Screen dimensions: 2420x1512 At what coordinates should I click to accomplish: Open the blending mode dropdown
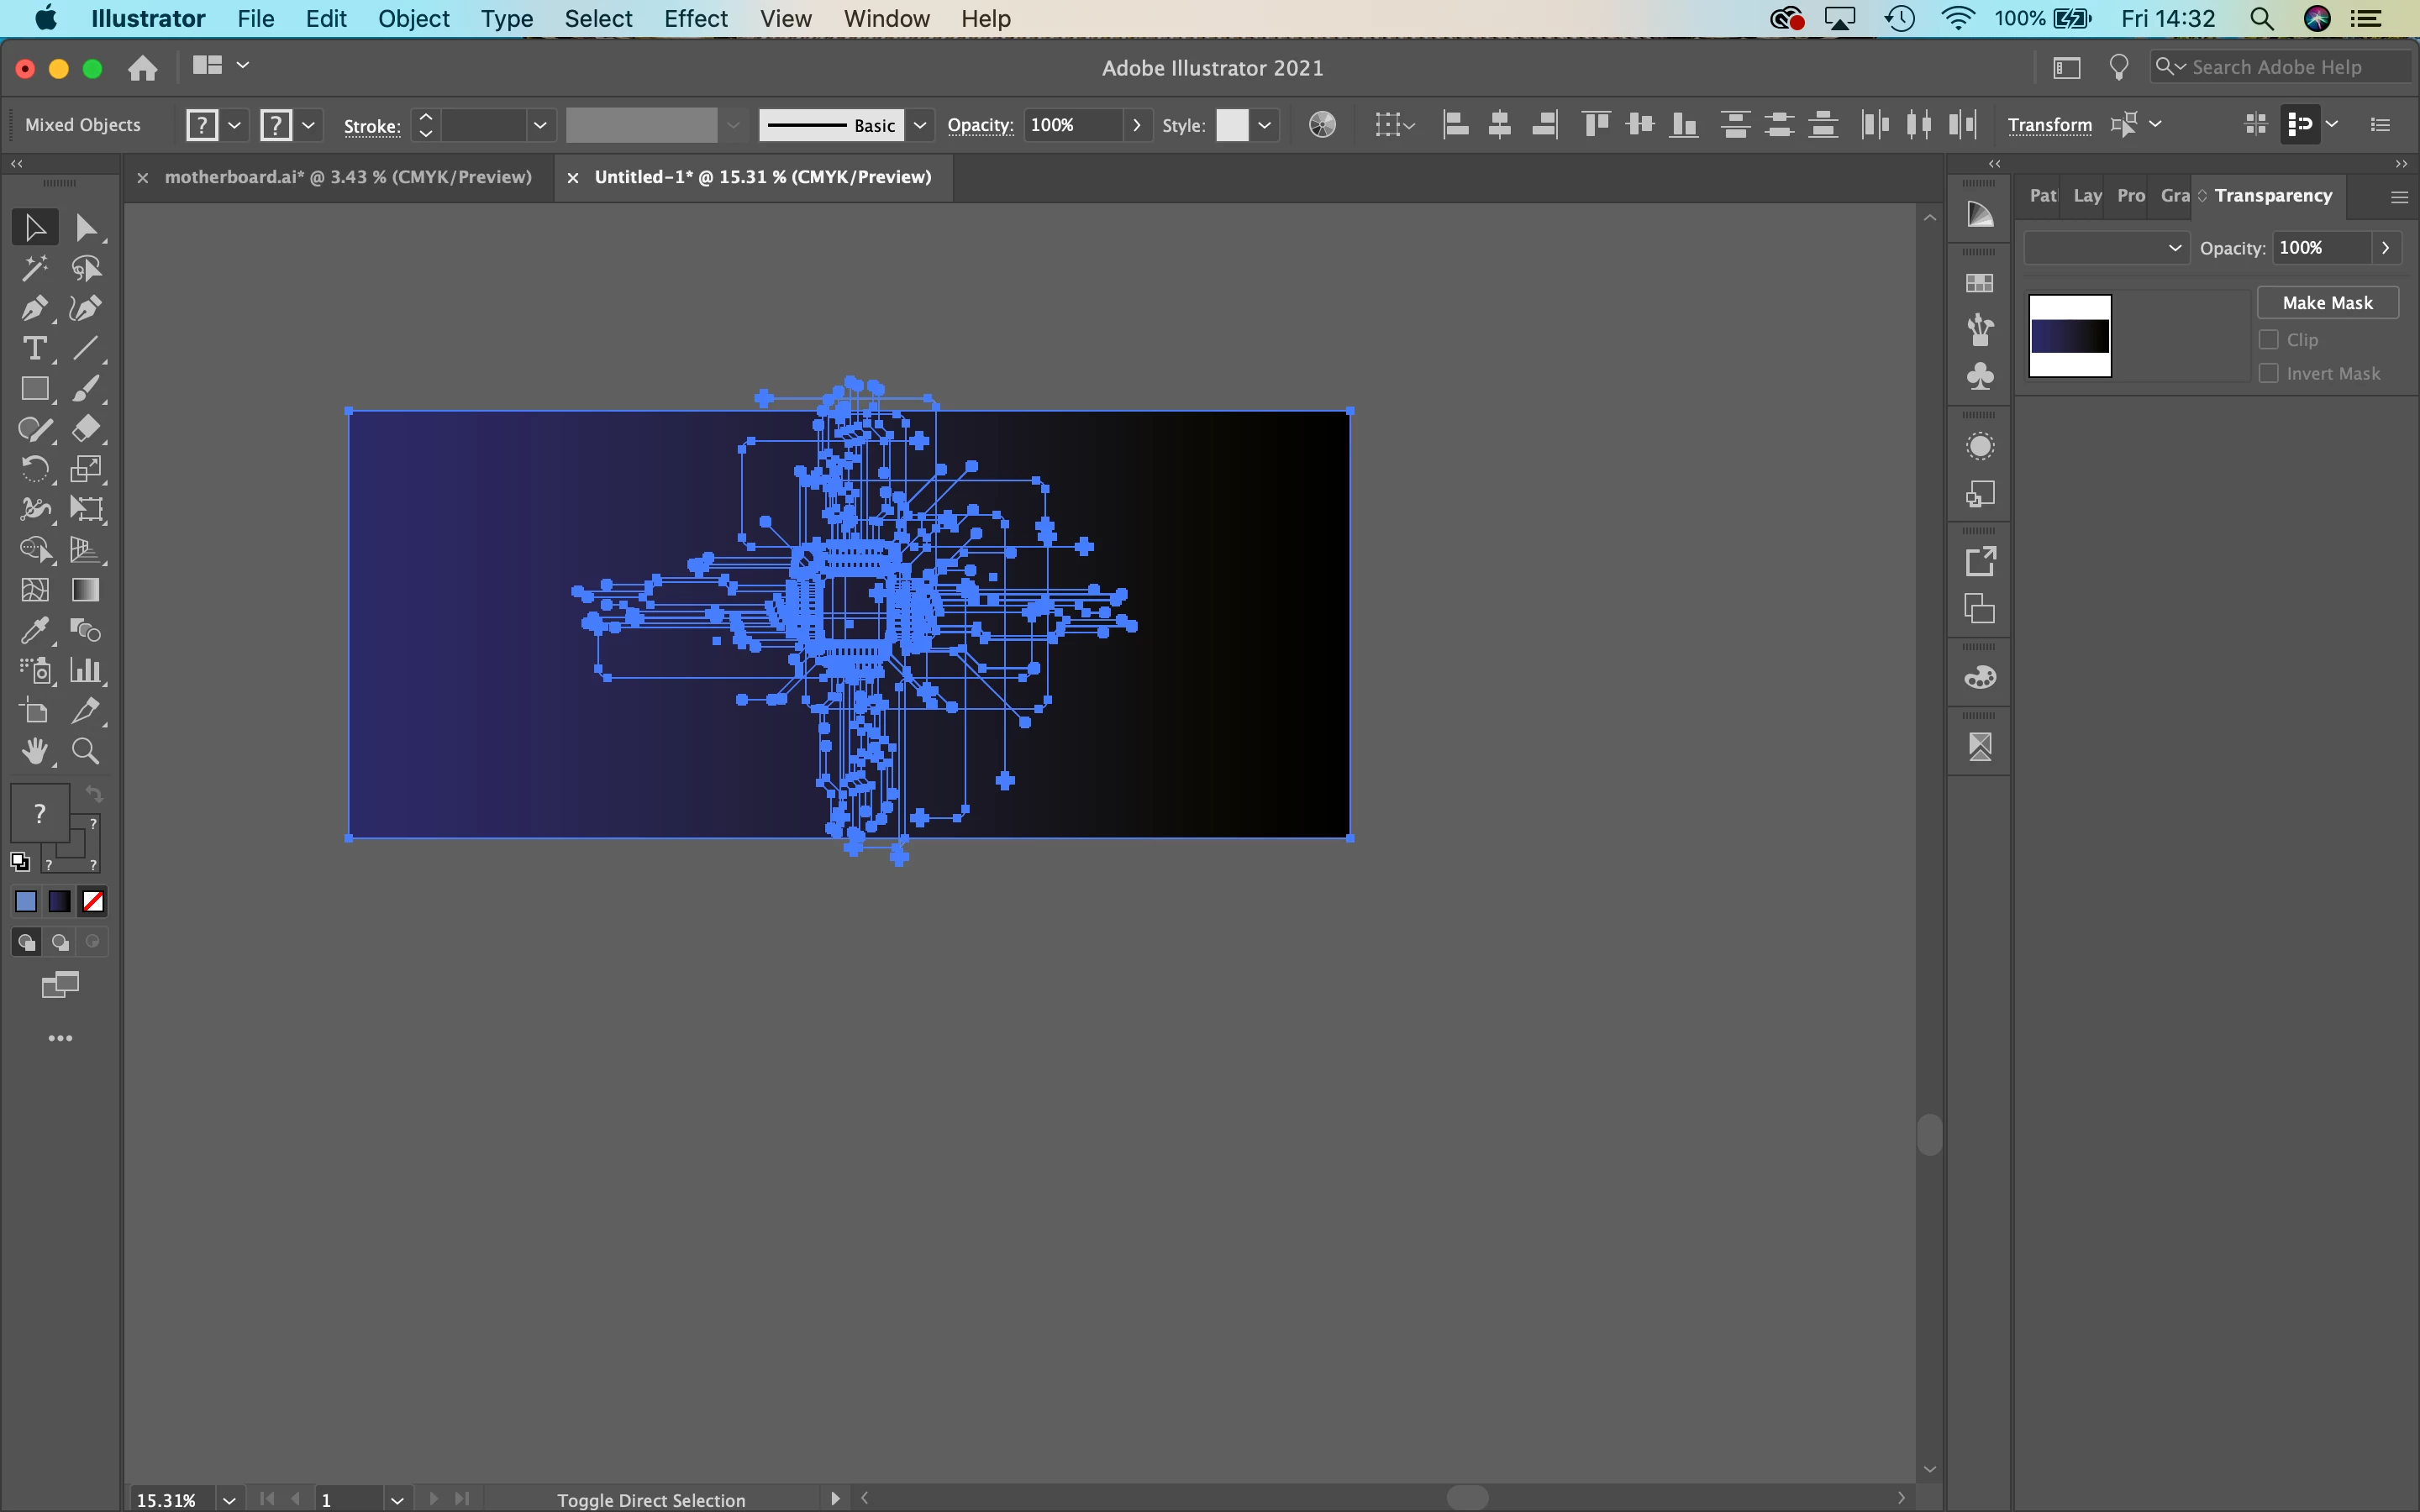pos(2105,248)
